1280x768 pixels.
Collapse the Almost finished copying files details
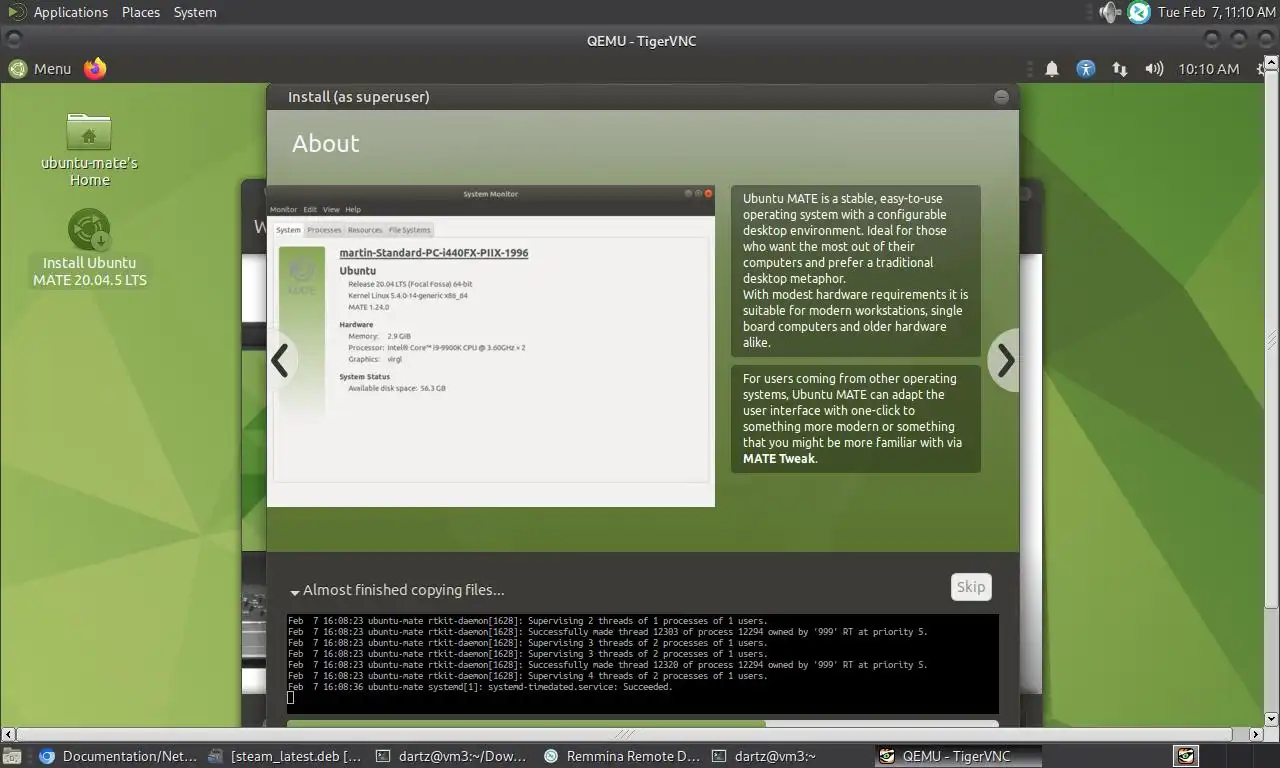pos(295,592)
